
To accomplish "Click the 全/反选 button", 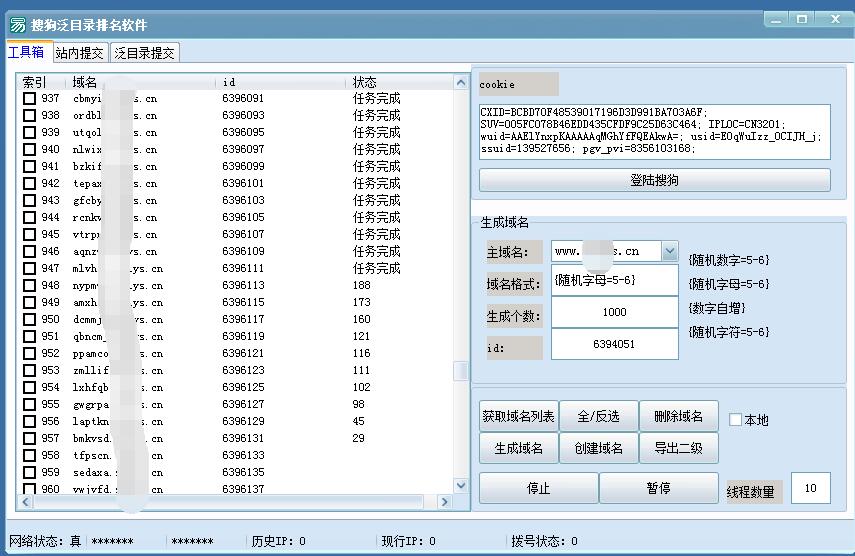I will (598, 416).
